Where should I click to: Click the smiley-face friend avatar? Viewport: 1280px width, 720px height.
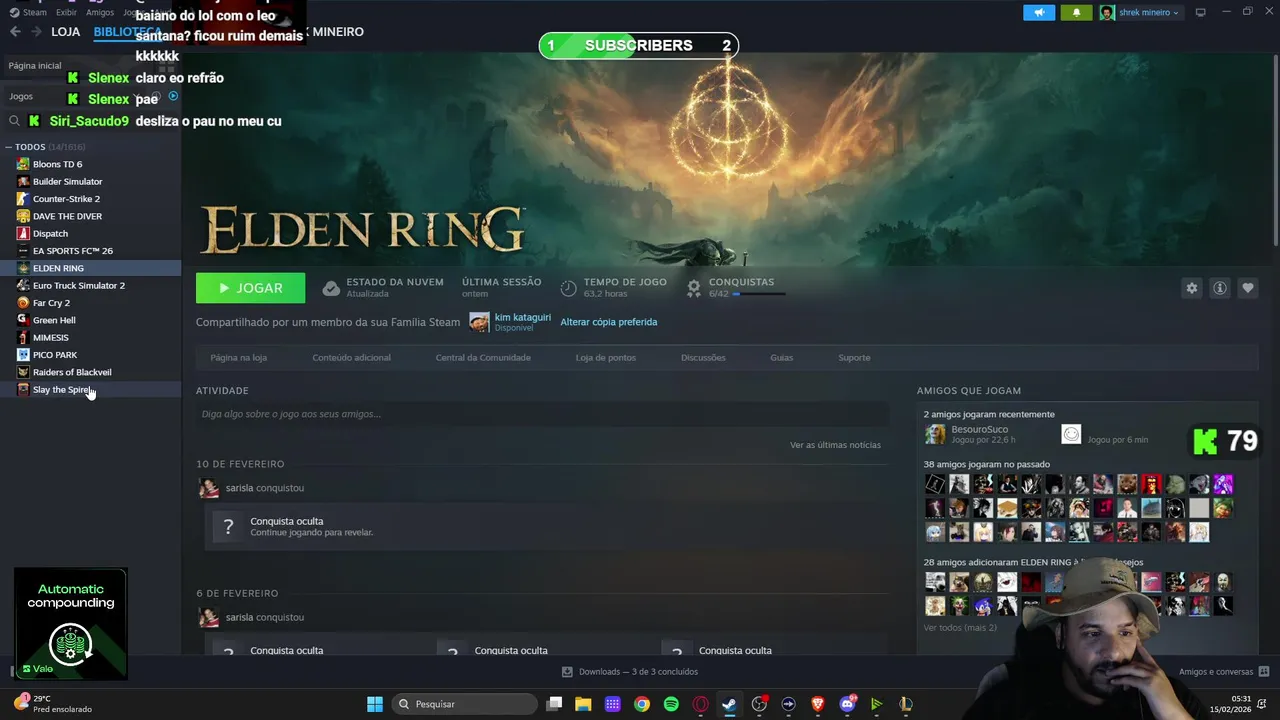click(x=1071, y=434)
